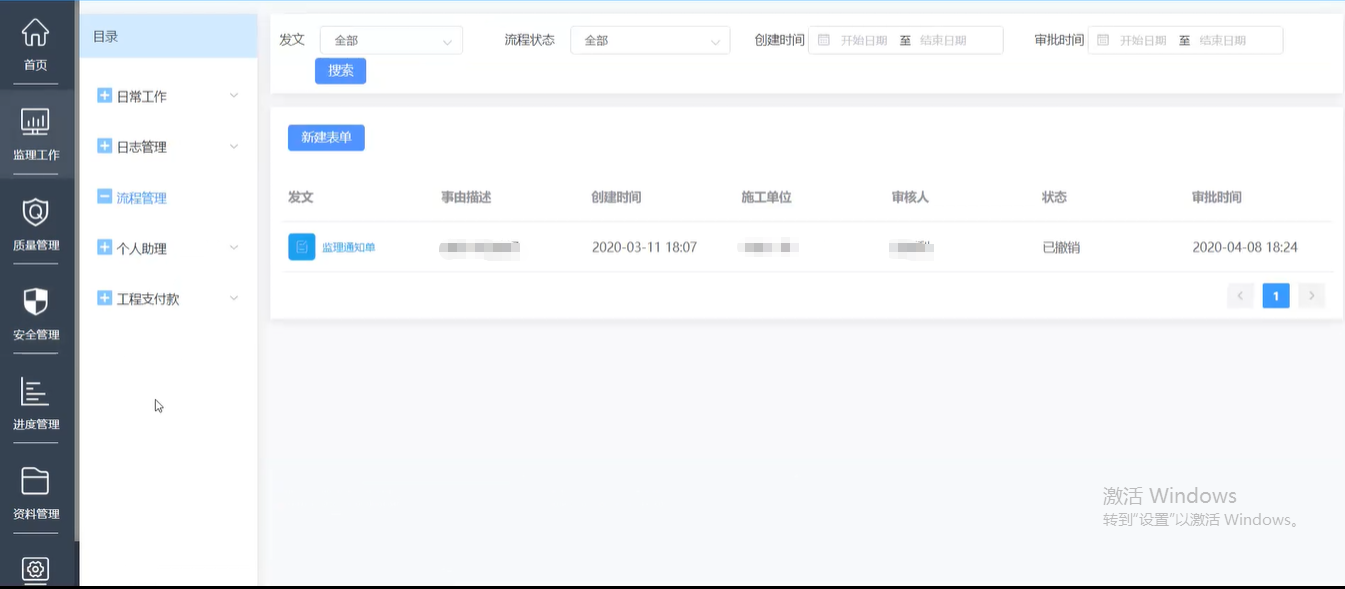
Task: Open the 安全管理 shield icon
Action: click(35, 303)
